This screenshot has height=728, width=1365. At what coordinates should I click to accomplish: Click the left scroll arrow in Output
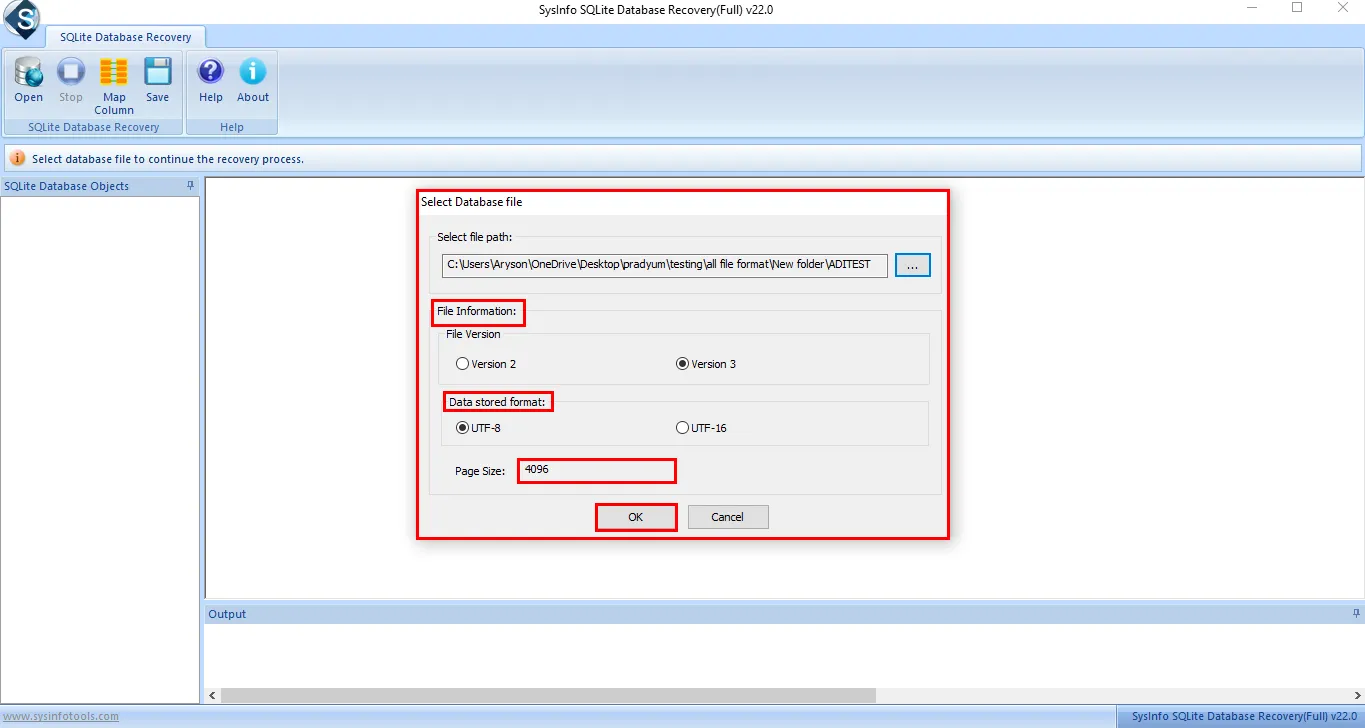[x=212, y=695]
